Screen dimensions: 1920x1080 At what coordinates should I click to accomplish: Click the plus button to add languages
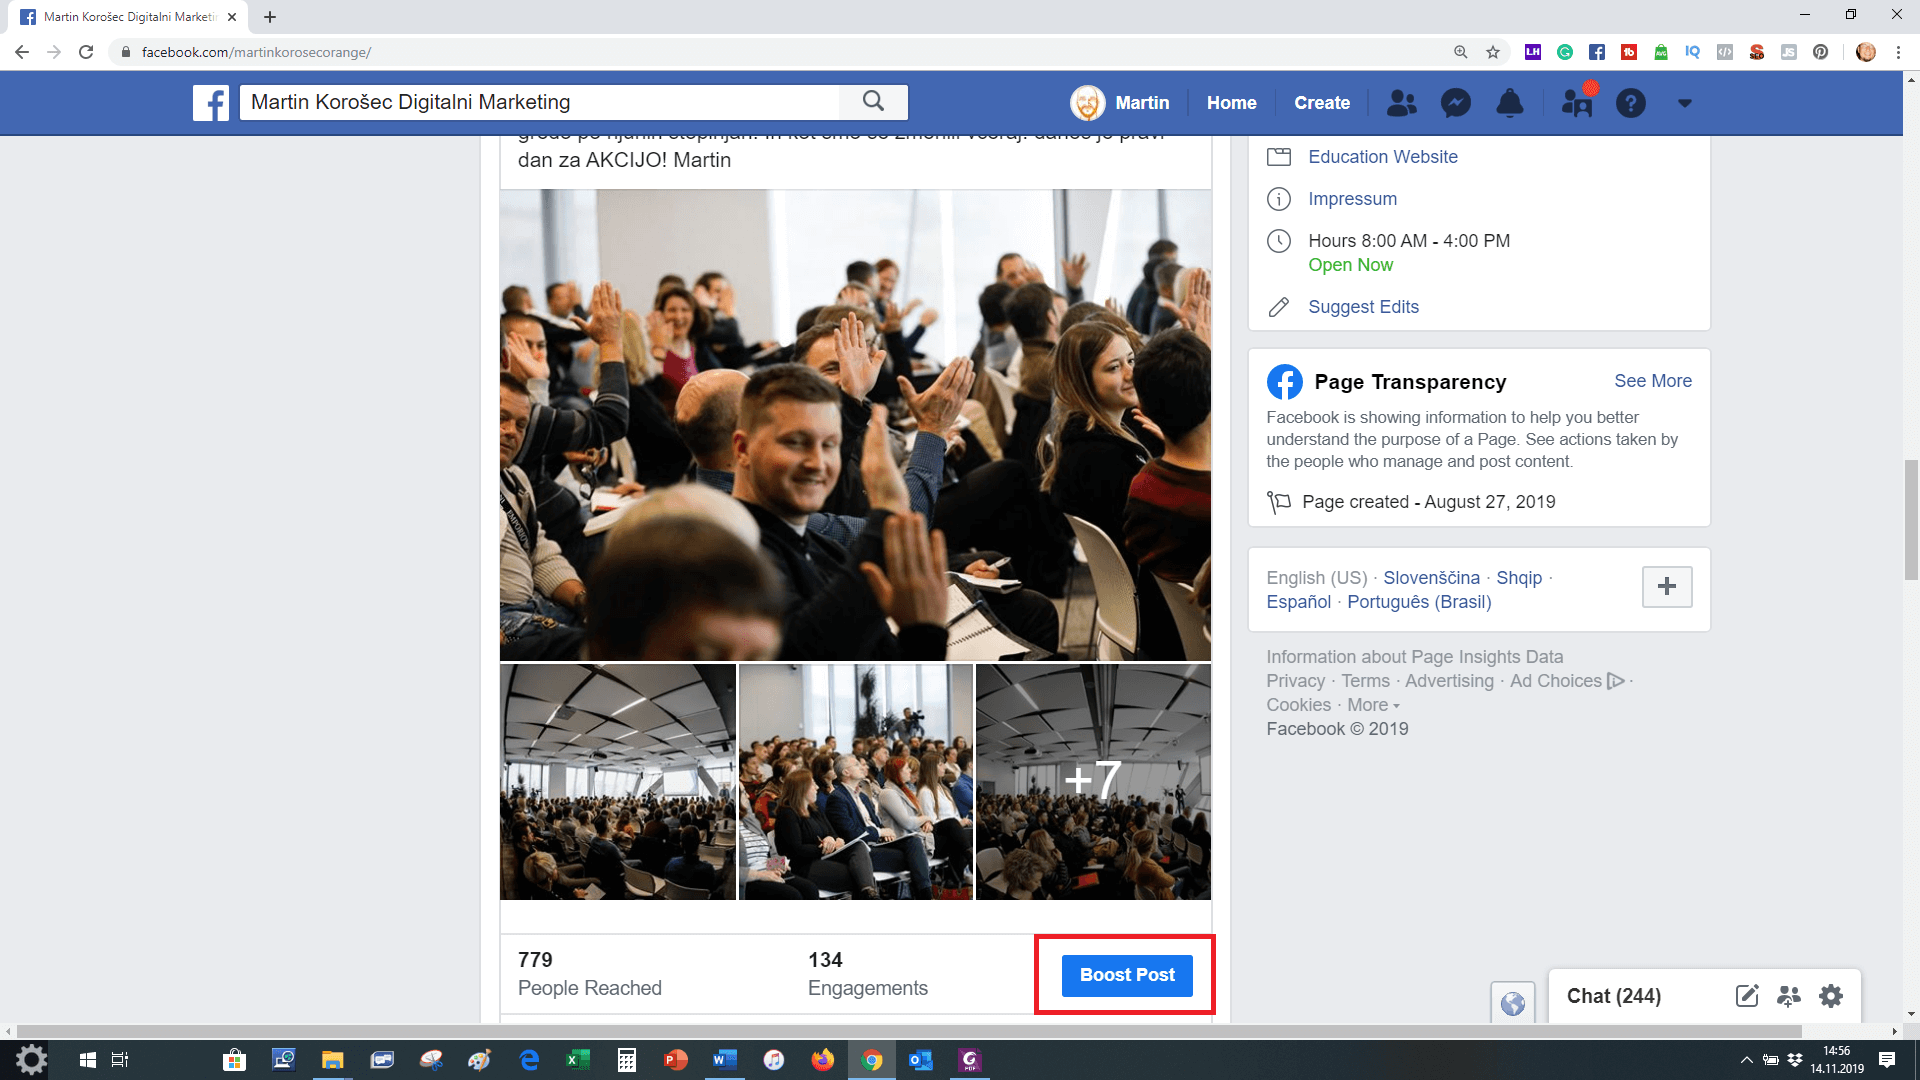tap(1666, 587)
